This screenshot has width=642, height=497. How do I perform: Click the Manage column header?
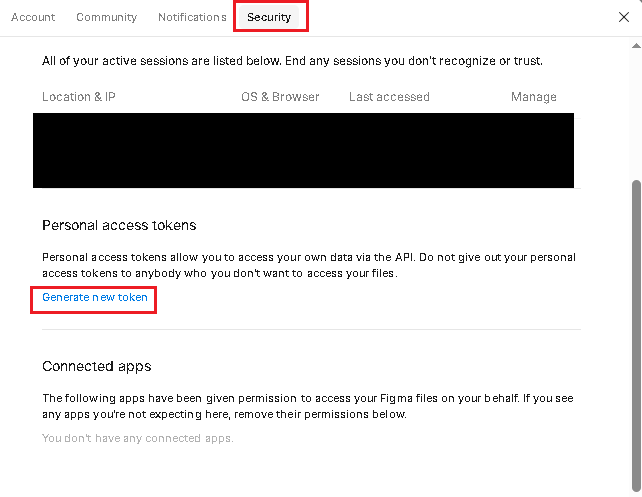(533, 97)
